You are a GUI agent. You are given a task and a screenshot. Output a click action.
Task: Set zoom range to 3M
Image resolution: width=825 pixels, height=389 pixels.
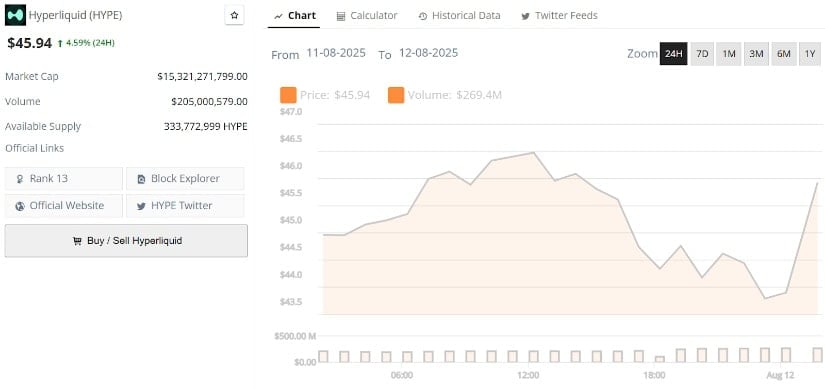coord(756,54)
